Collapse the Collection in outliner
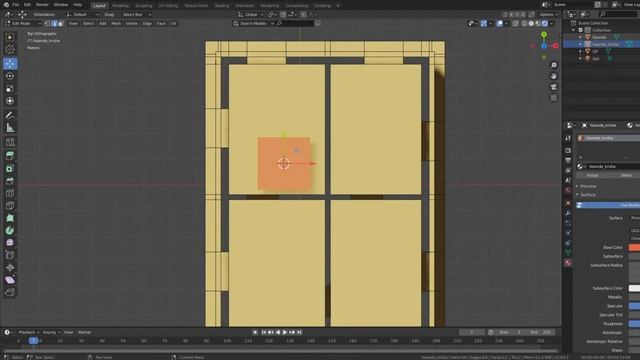640x360 pixels. click(x=574, y=30)
